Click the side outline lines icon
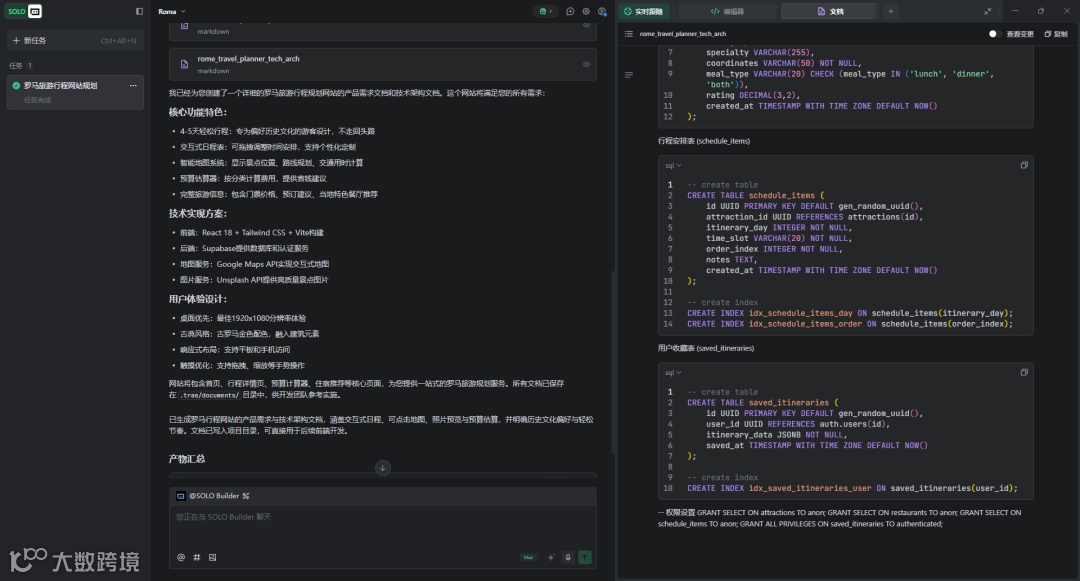Viewport: 1080px width, 581px height. click(x=629, y=74)
